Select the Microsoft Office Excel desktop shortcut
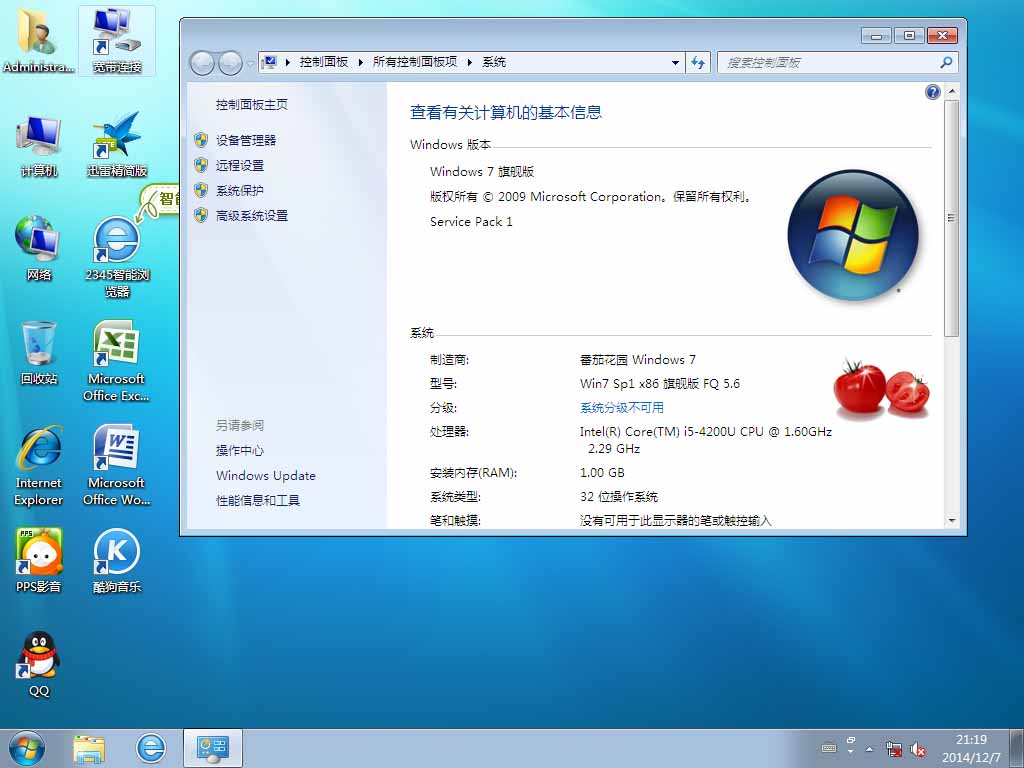1024x768 pixels. tap(117, 361)
